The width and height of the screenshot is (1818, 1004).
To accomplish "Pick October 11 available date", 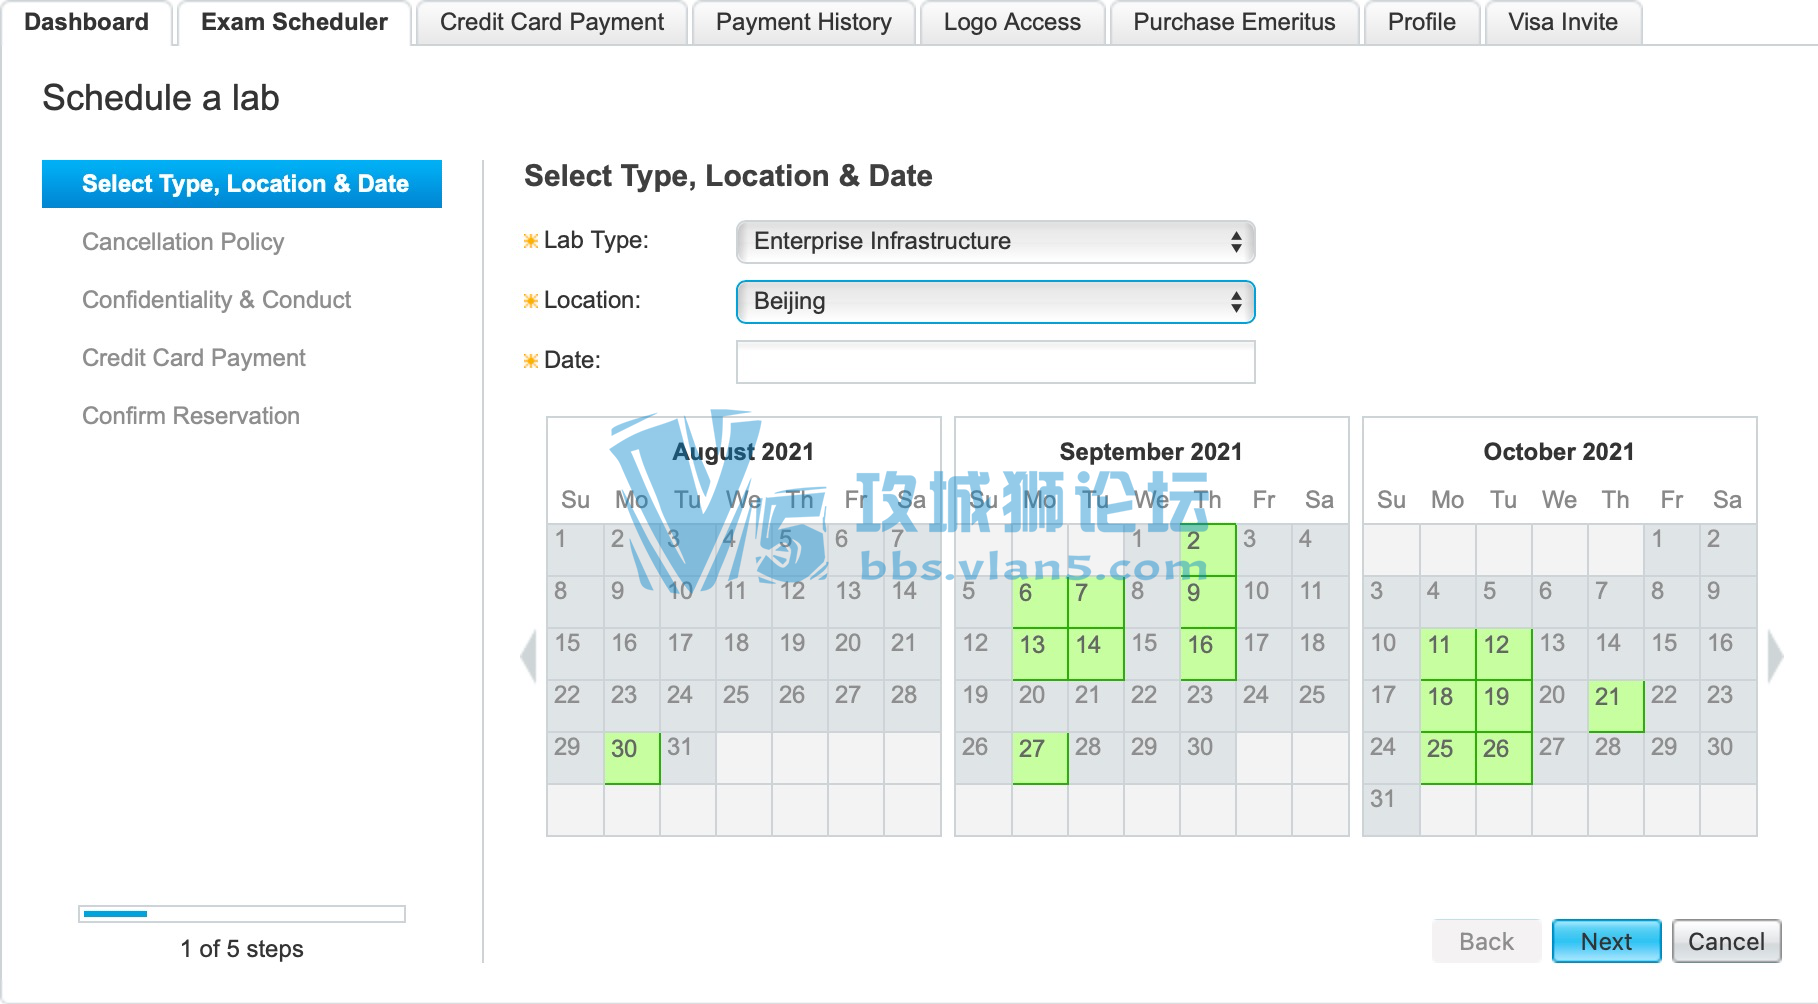I will (x=1448, y=654).
